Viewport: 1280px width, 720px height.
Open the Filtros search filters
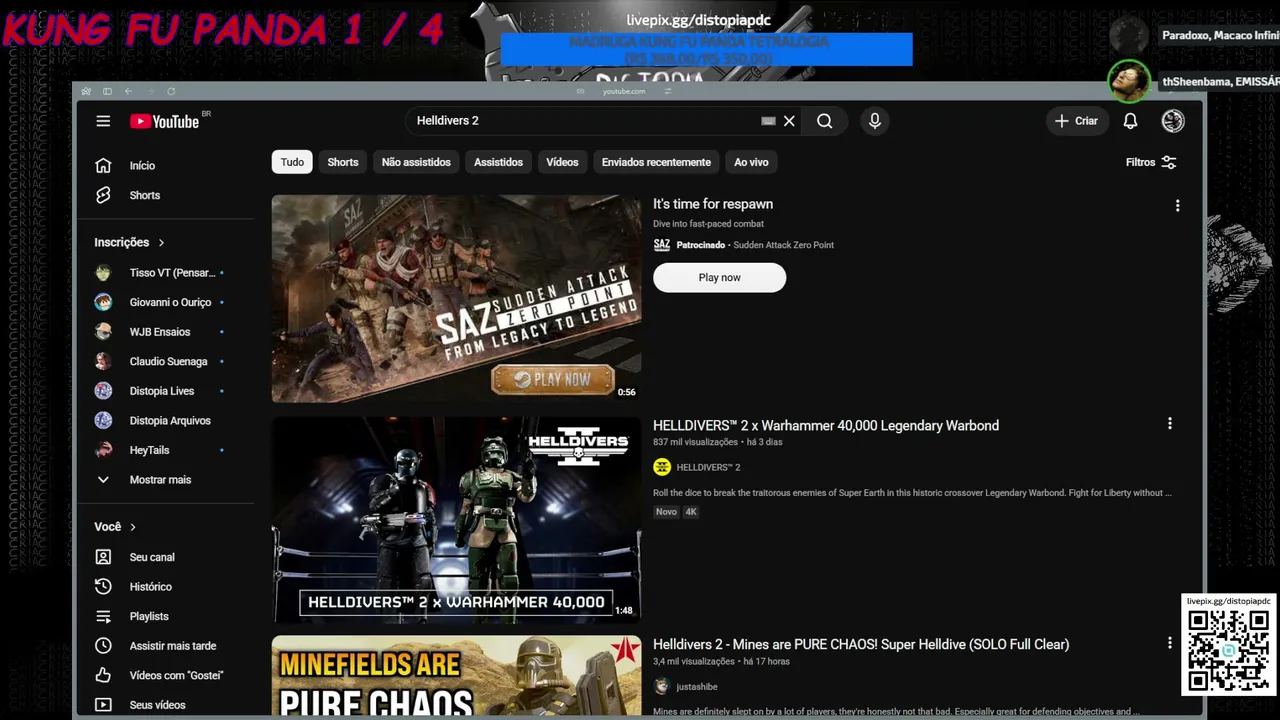click(x=1151, y=162)
